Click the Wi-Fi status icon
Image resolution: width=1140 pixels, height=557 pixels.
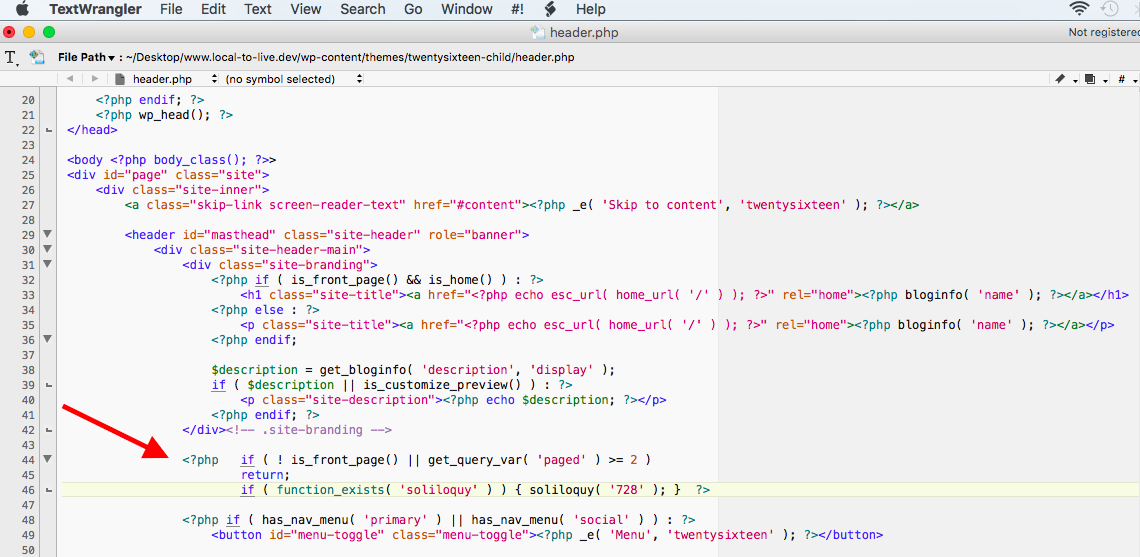[x=1079, y=9]
